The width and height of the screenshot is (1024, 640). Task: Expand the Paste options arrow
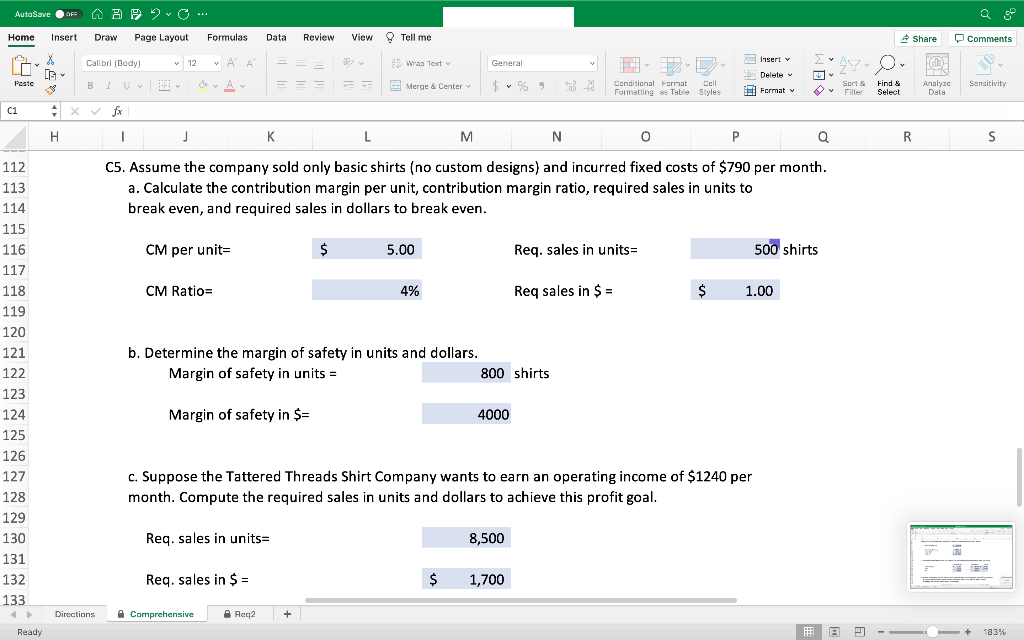[37, 65]
